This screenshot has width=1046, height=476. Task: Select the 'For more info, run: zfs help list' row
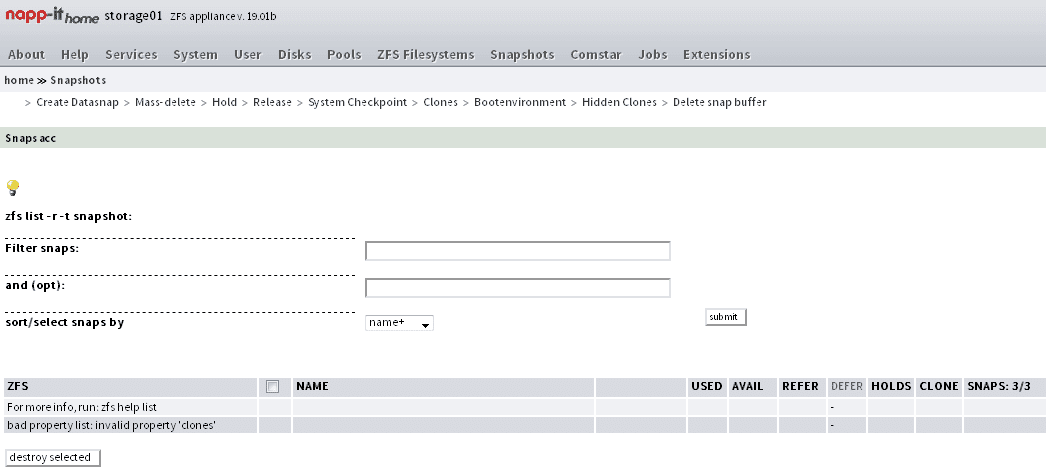point(525,407)
